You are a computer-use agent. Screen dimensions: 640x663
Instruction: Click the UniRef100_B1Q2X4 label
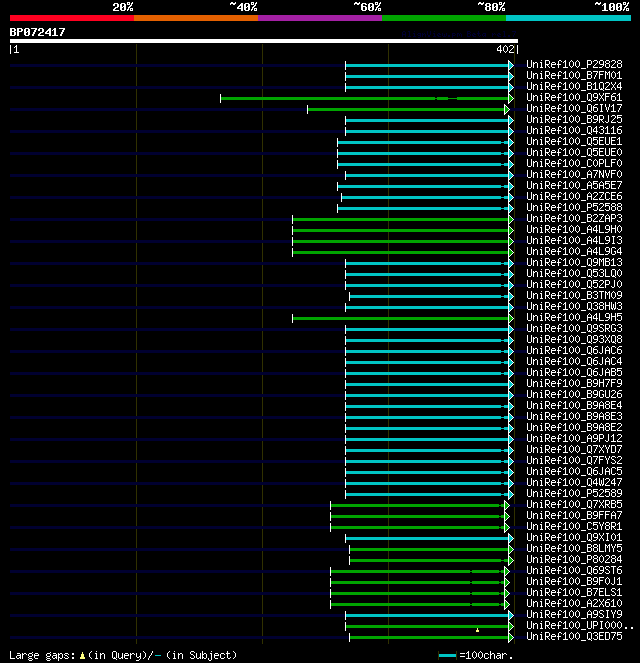574,86
